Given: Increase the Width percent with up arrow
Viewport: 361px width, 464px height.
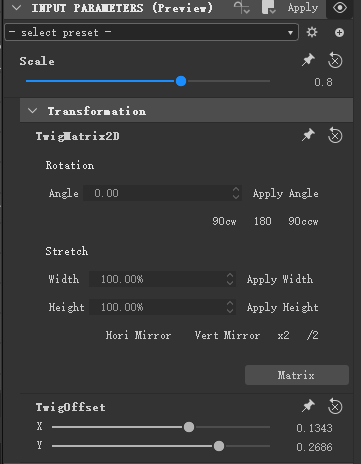Looking at the screenshot, I should pyautogui.click(x=230, y=276).
